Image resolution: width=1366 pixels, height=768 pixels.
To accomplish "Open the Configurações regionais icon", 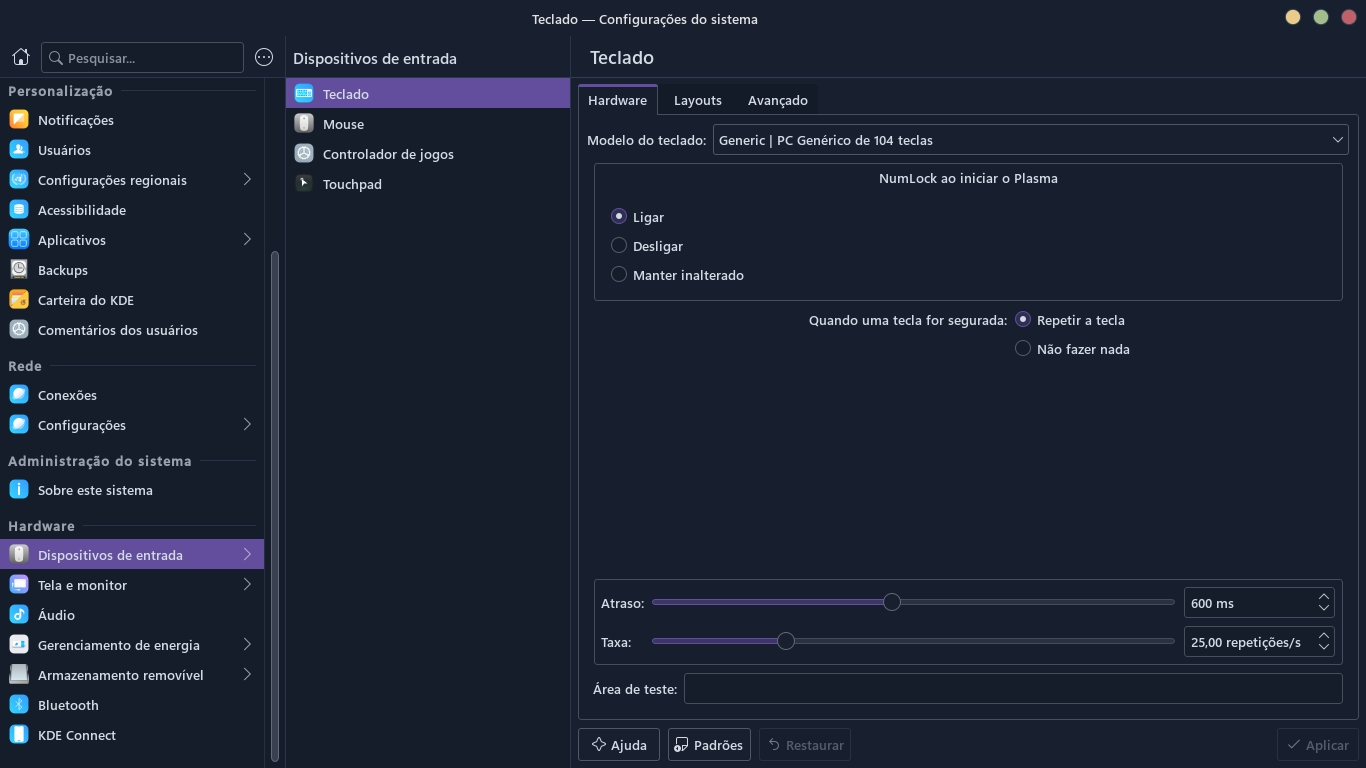I will coord(19,180).
